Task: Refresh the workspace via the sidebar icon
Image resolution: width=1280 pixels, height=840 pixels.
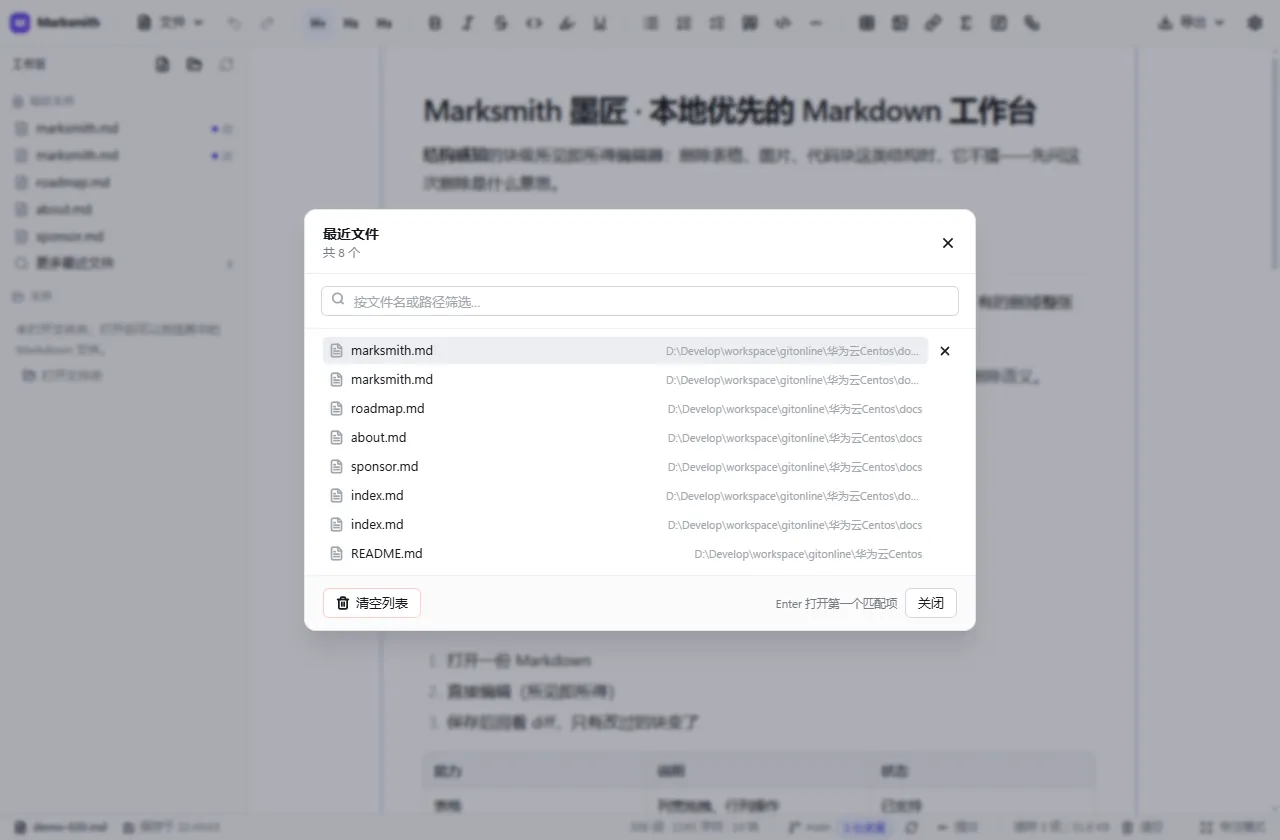Action: 227,65
